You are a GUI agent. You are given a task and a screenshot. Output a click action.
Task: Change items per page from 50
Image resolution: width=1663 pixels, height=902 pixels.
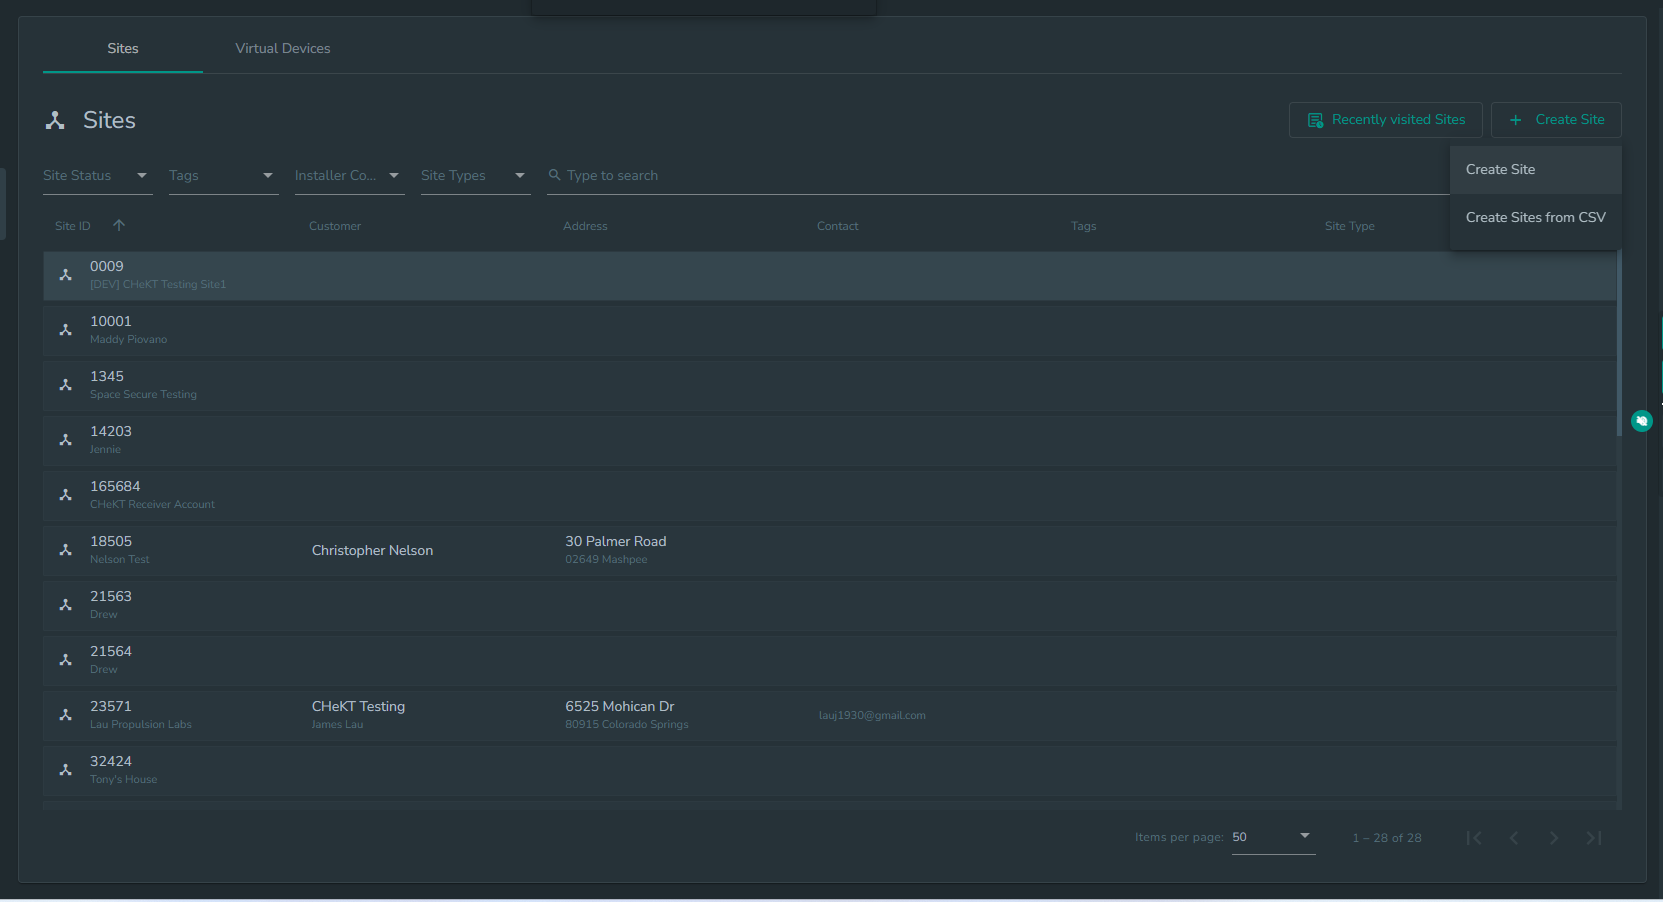pos(1273,837)
